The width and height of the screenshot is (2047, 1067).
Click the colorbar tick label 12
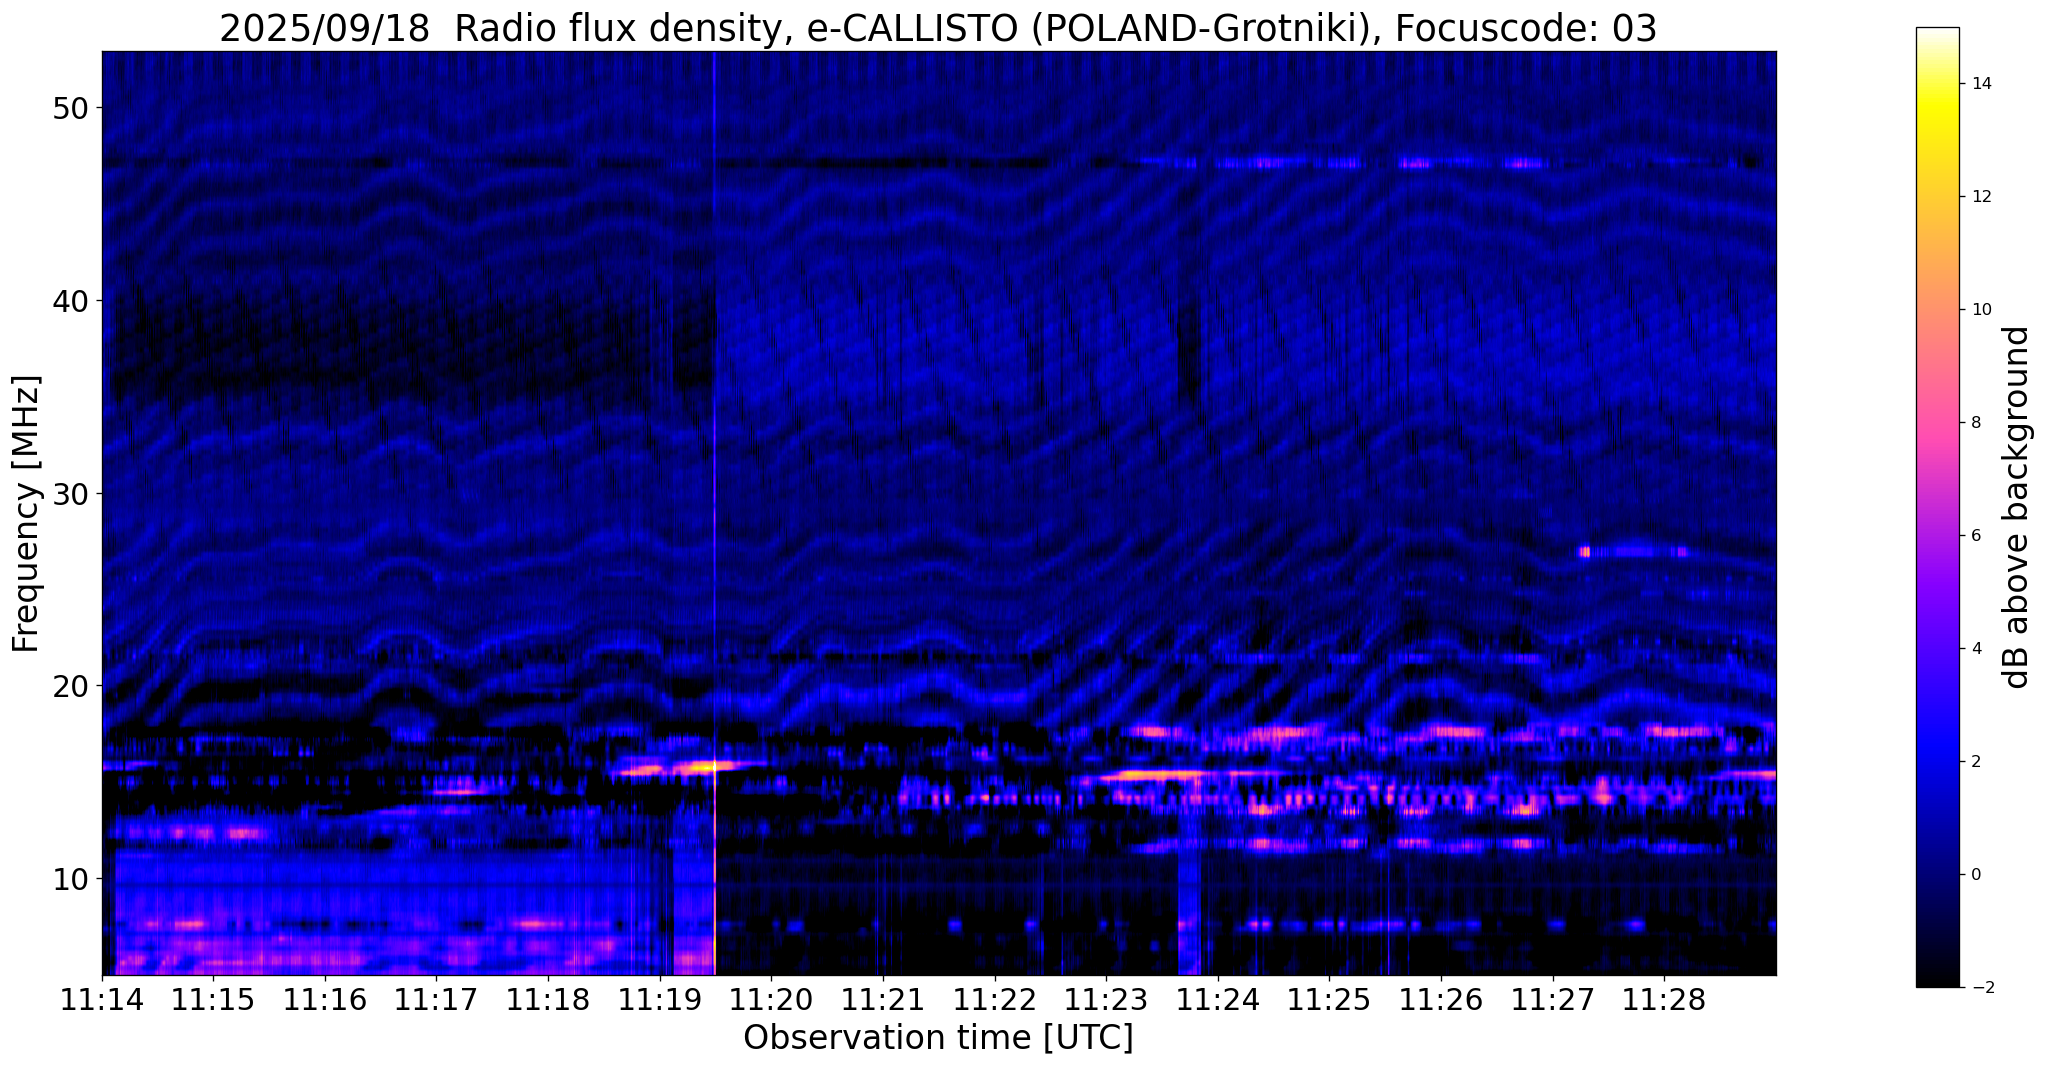(x=1980, y=196)
